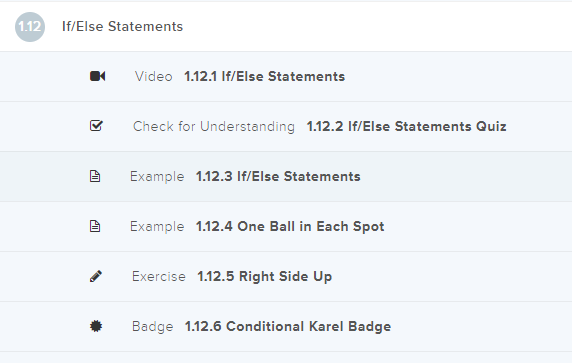572x363 pixels.
Task: Click the video camera icon for lesson 1.12.1
Action: 97,76
